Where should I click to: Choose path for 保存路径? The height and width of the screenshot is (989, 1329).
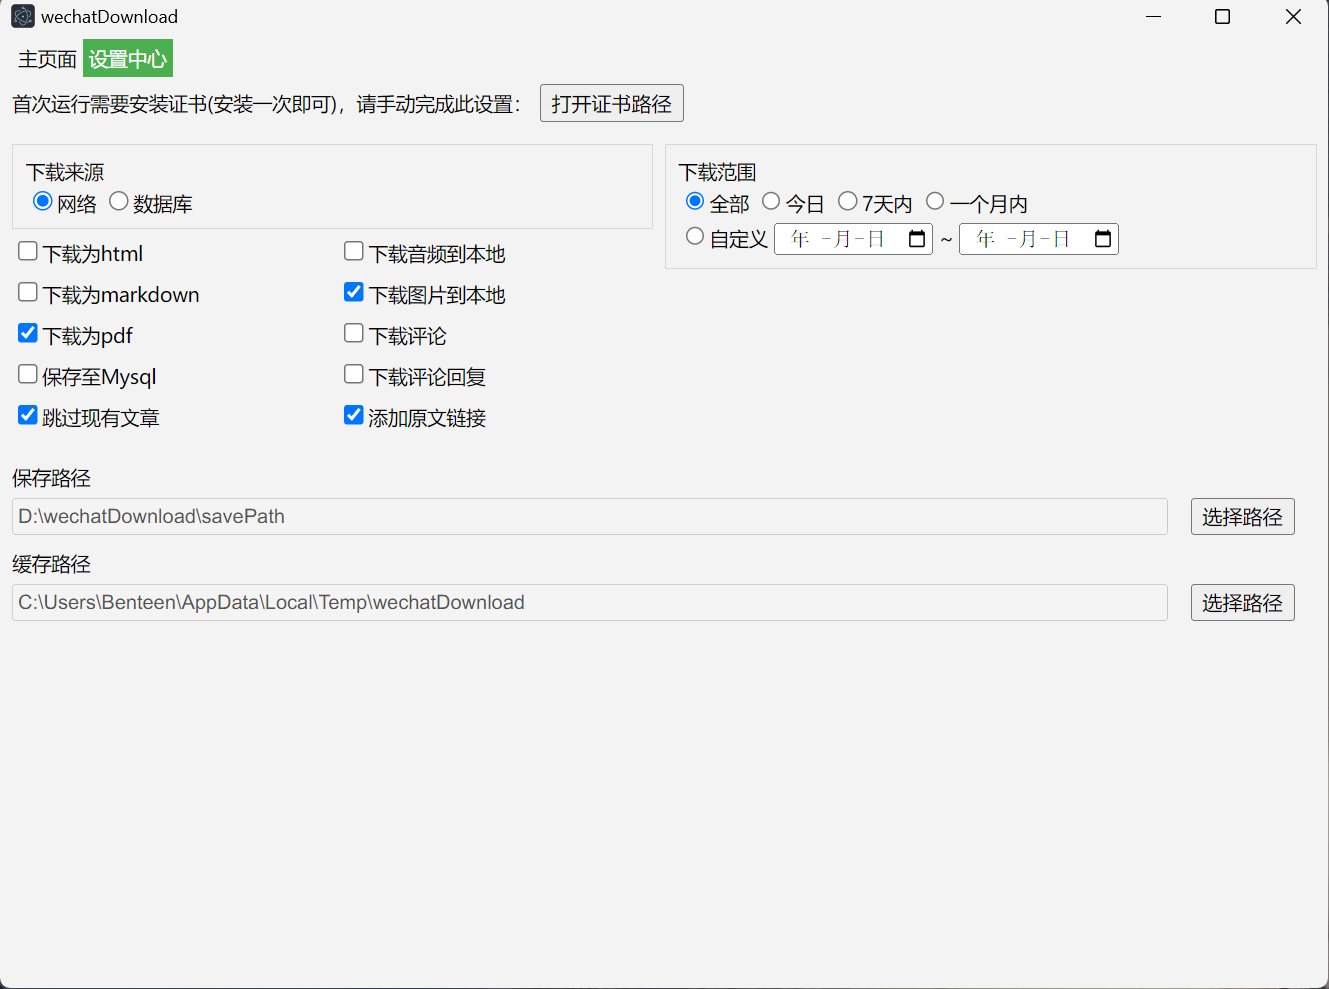pos(1243,517)
